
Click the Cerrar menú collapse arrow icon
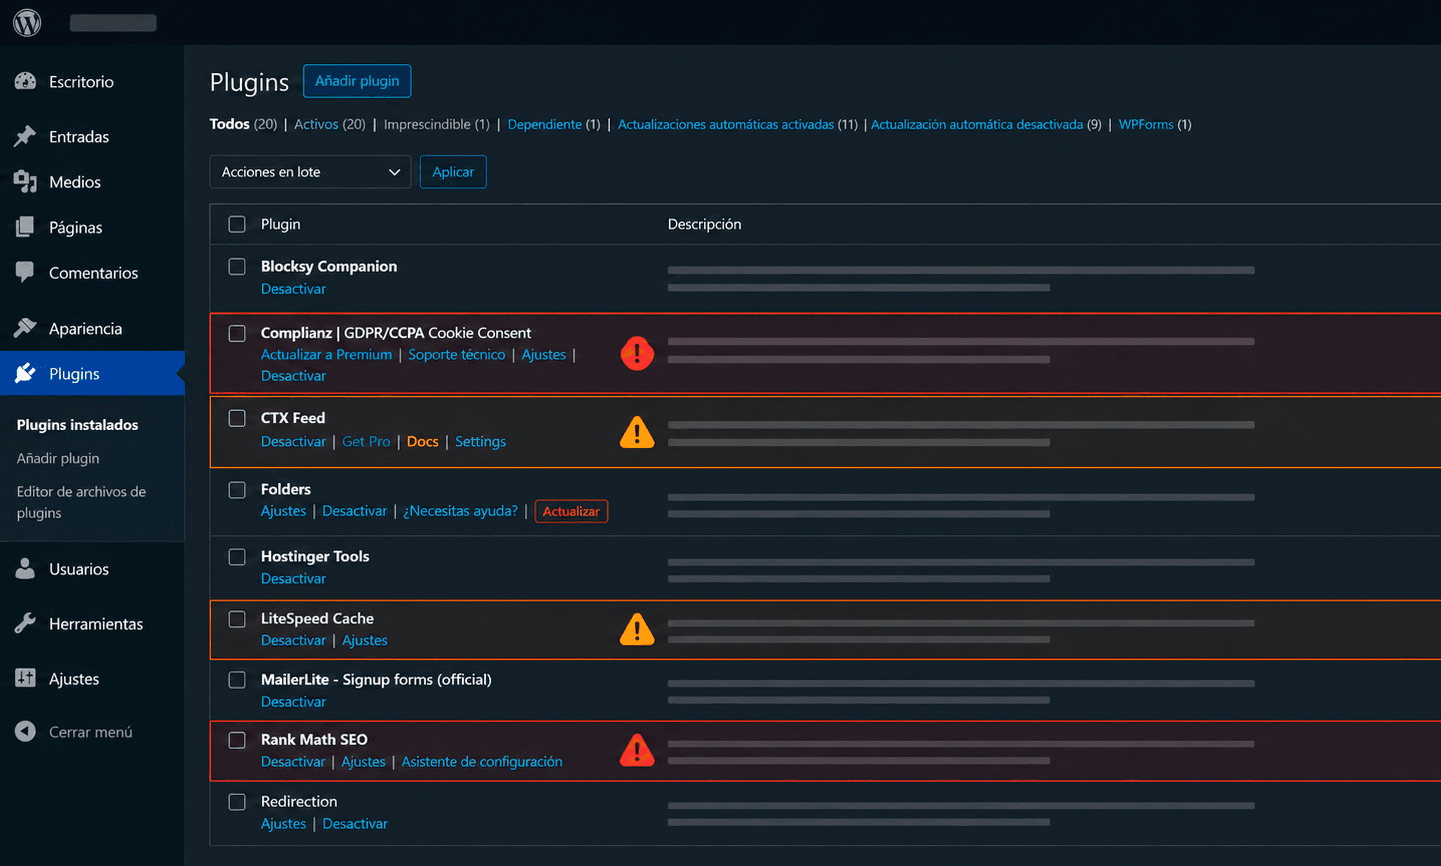[26, 731]
